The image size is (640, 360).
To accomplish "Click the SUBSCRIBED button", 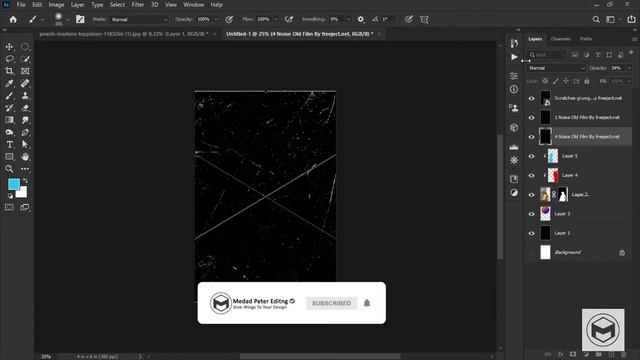I will coord(331,303).
